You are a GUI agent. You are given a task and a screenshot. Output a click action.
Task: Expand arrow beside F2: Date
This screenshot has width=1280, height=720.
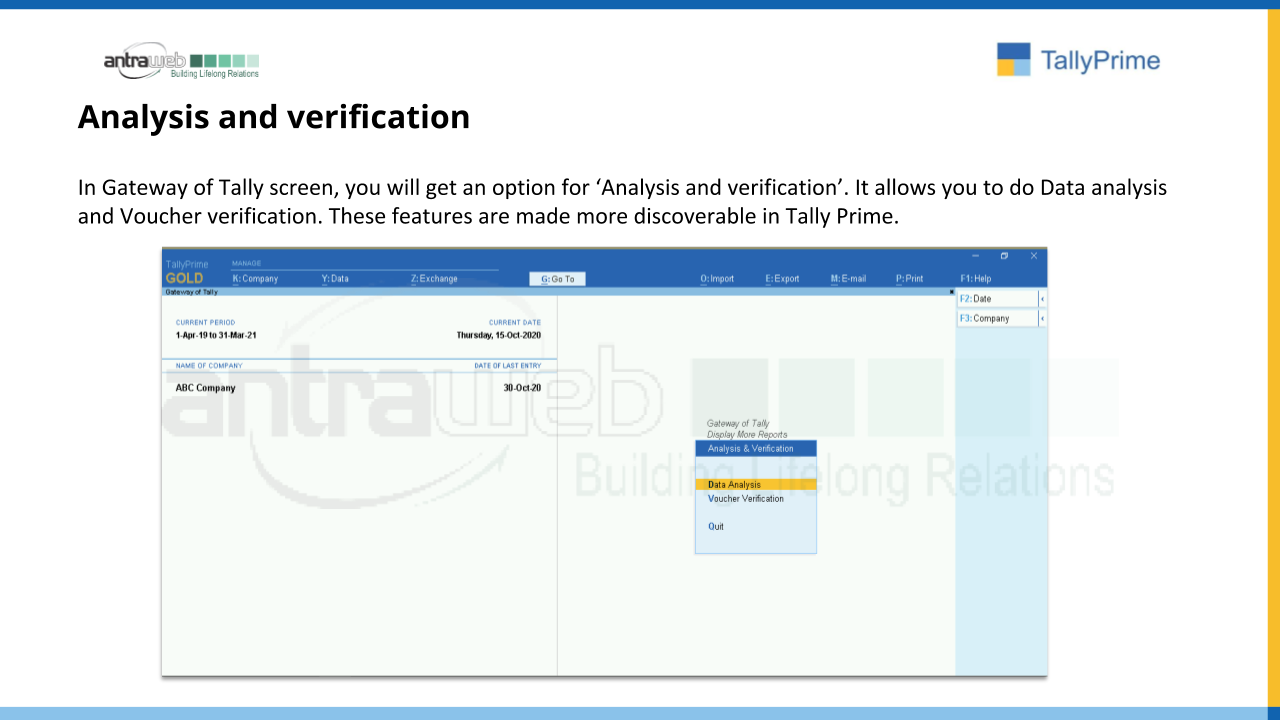pos(1043,299)
